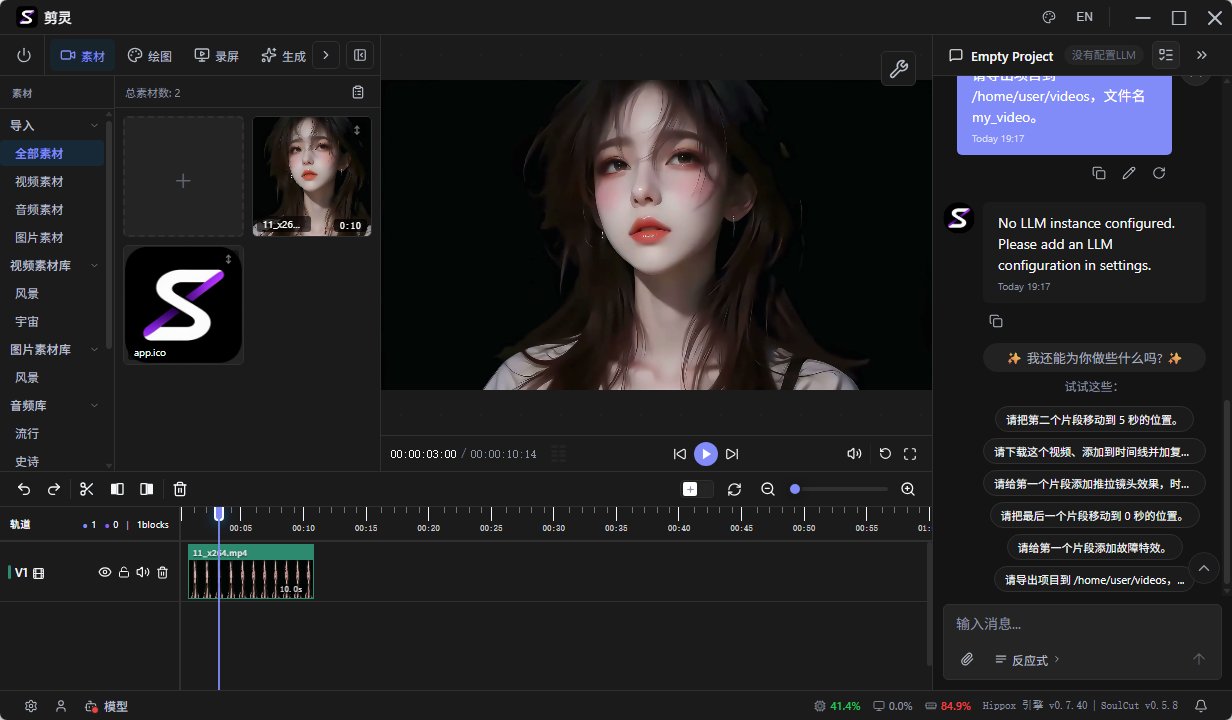The height and width of the screenshot is (720, 1232).
Task: Open the clipboard list icon beside 总素材数
Action: (358, 93)
